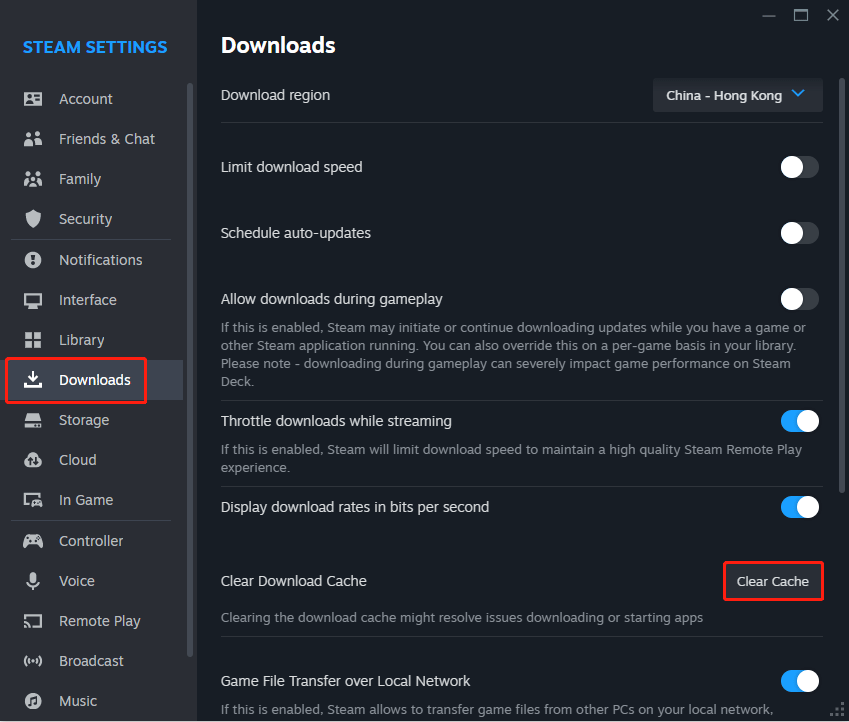The height and width of the screenshot is (722, 849).
Task: Disable Throttle downloads while streaming
Action: coord(799,421)
